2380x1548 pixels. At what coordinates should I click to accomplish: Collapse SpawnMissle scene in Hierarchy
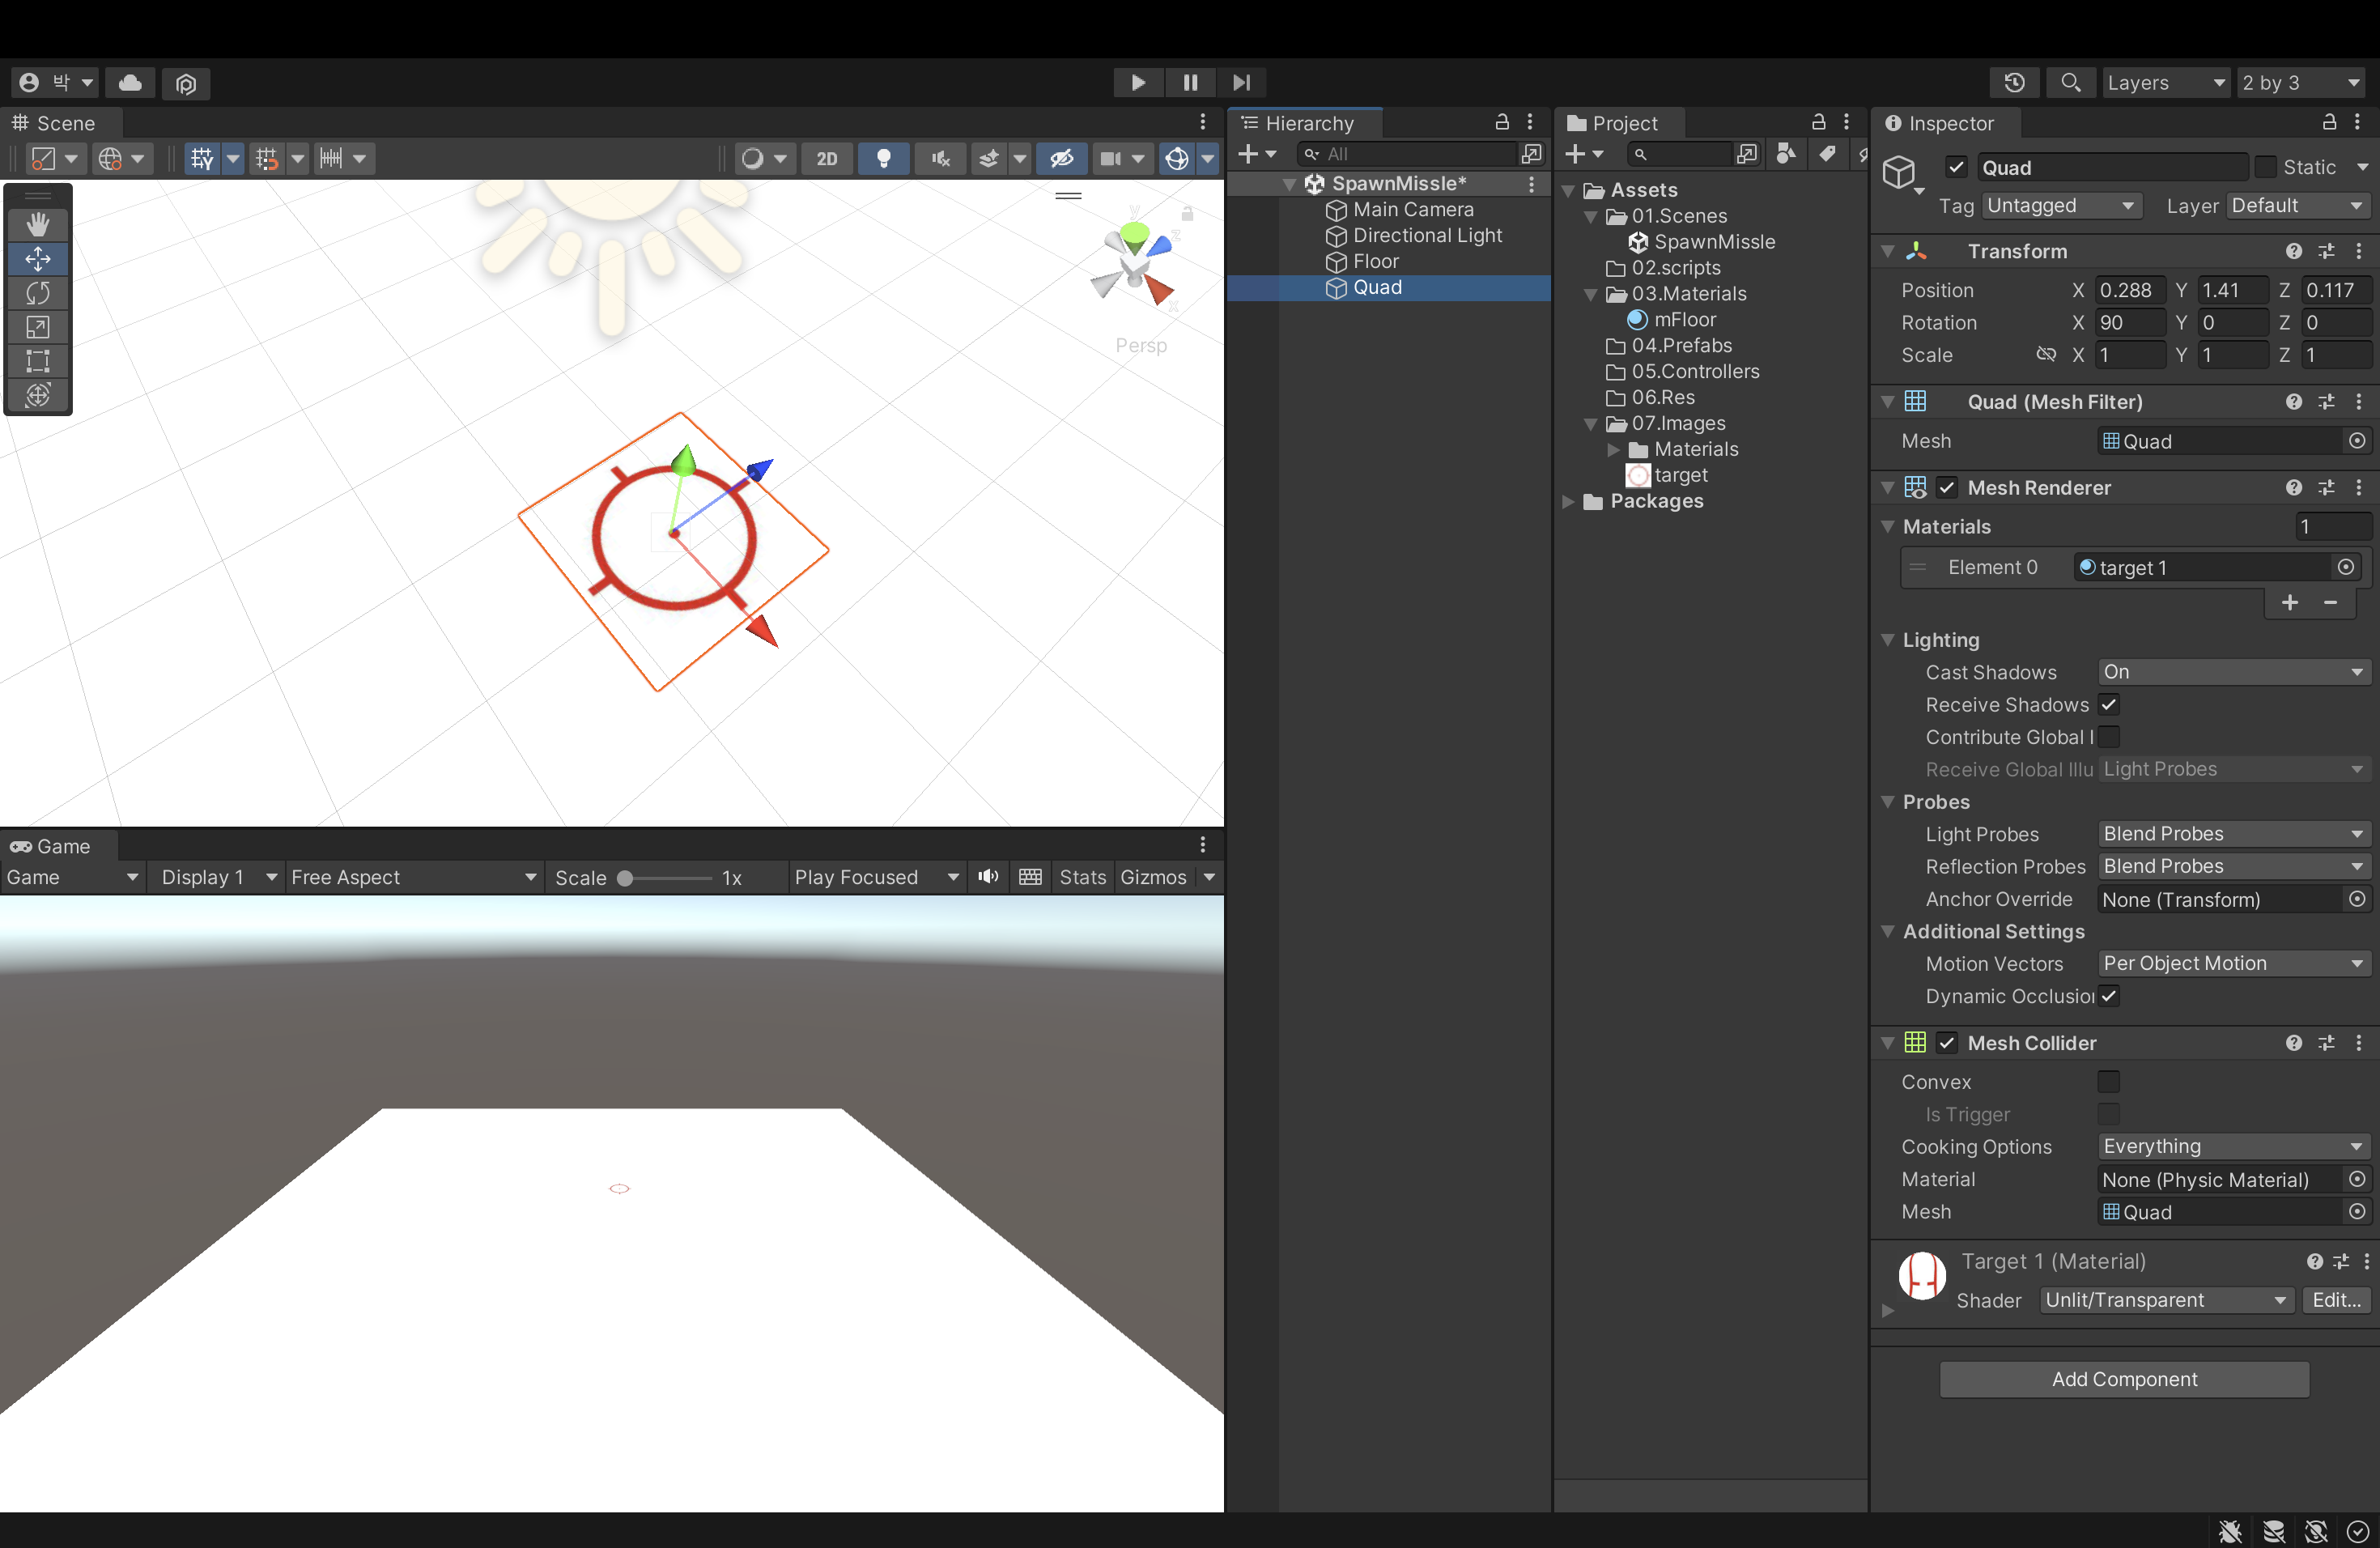coord(1290,184)
